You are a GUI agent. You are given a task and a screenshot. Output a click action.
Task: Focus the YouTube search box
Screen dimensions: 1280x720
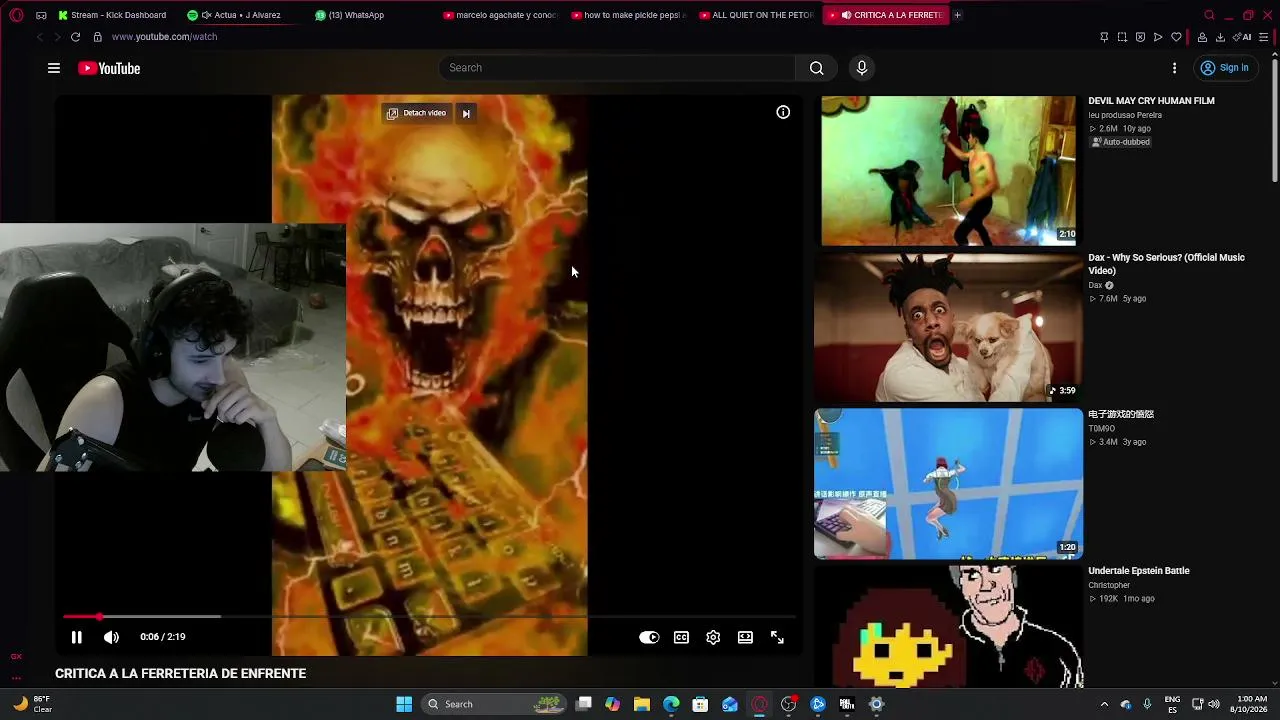[x=617, y=68]
